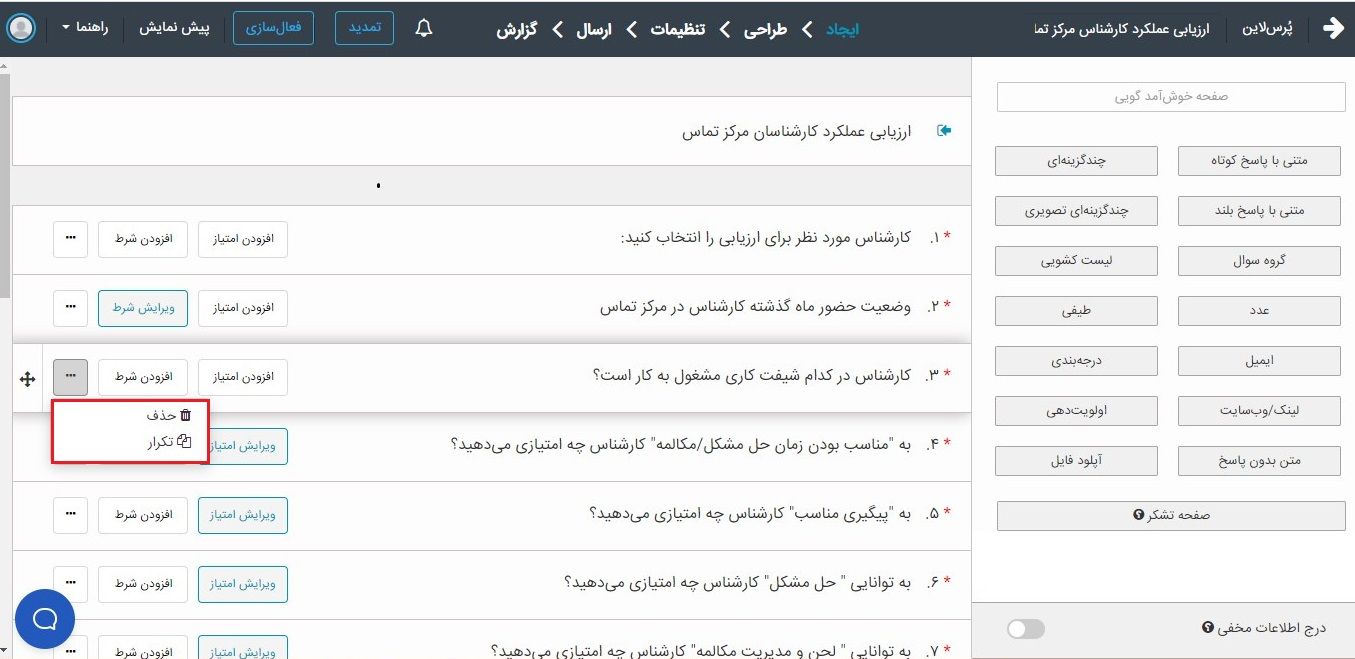This screenshot has height=659, width=1355.
Task: Go to the گزارش tab
Action: 516,29
